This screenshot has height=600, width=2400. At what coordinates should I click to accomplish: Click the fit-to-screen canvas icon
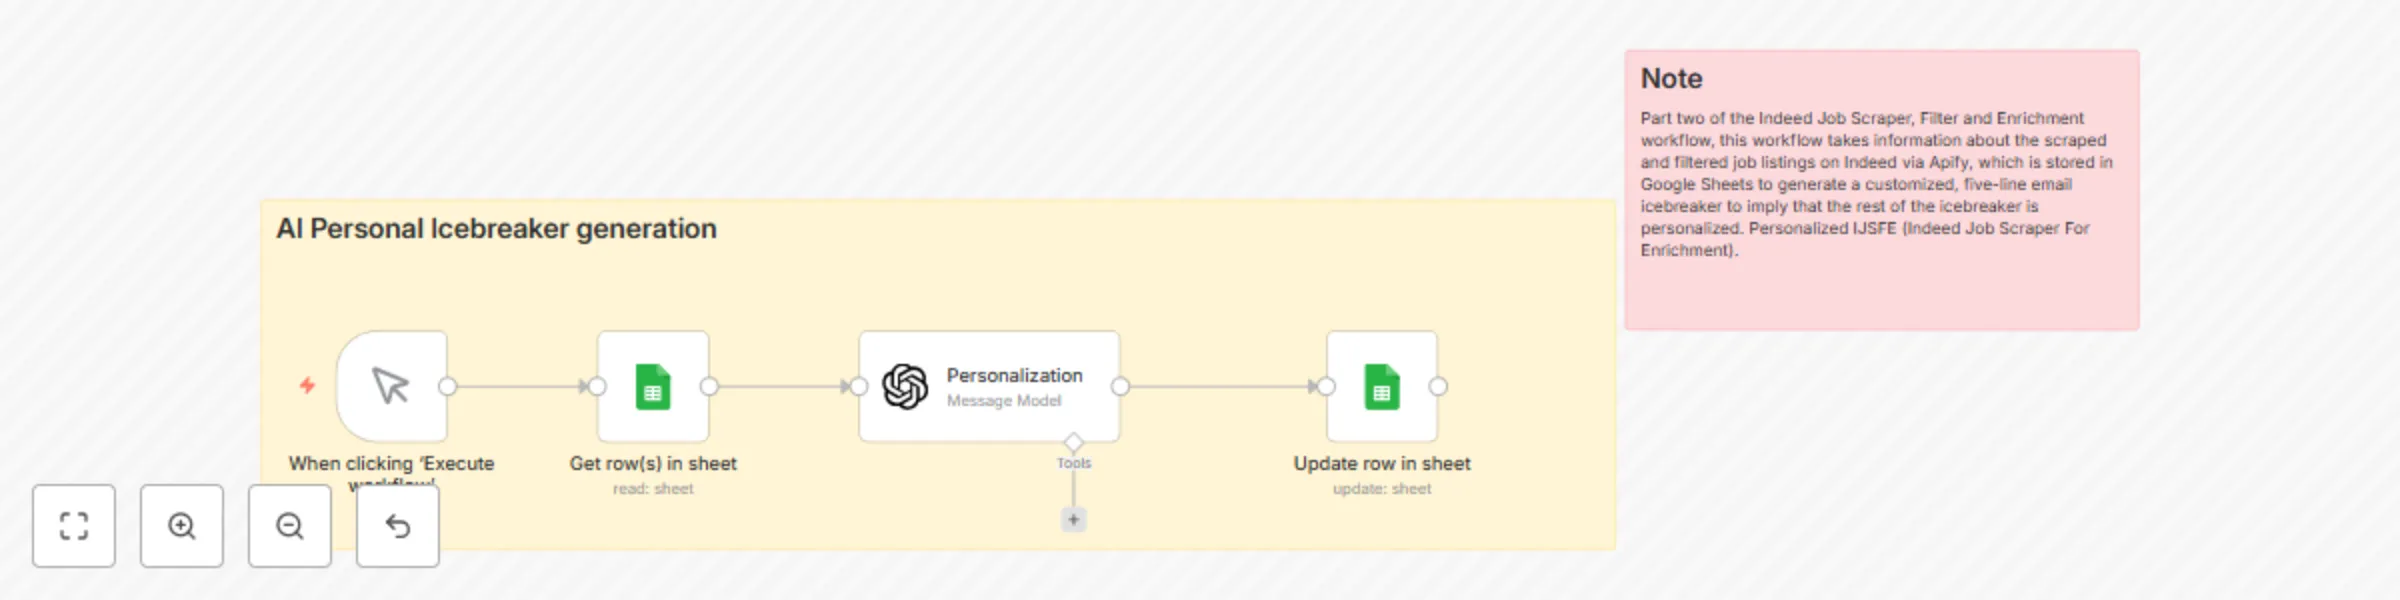[x=73, y=526]
